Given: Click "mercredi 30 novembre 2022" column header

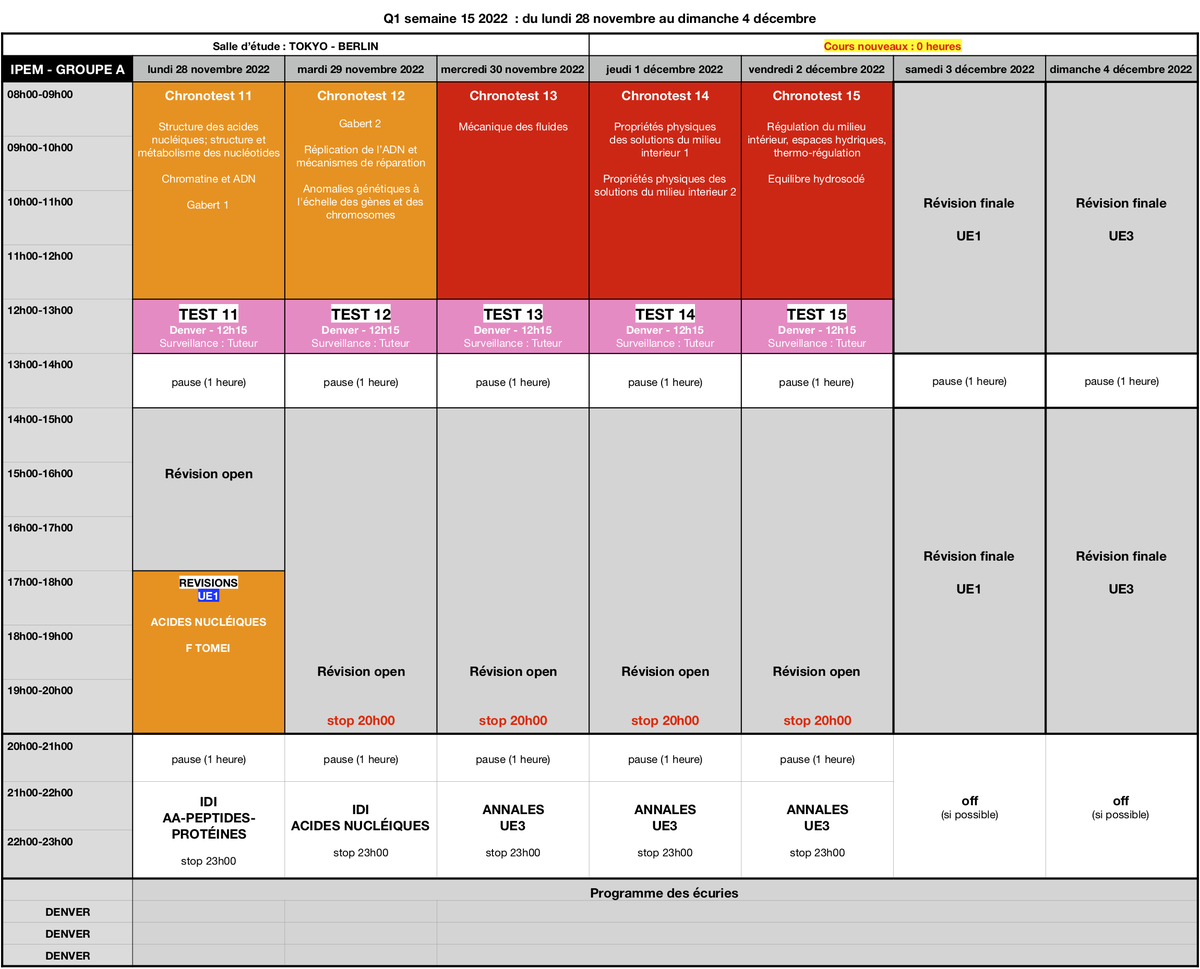Looking at the screenshot, I should coord(513,70).
